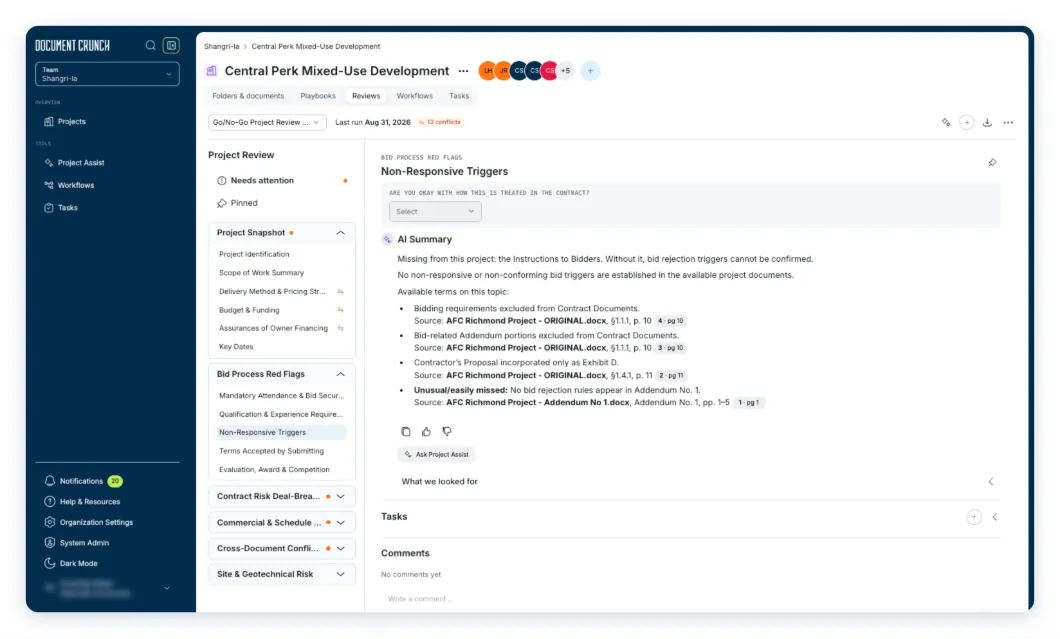Viewport: 1060px width, 639px height.
Task: Open Mandatory Attendance & Bid Security item
Action: pyautogui.click(x=281, y=396)
